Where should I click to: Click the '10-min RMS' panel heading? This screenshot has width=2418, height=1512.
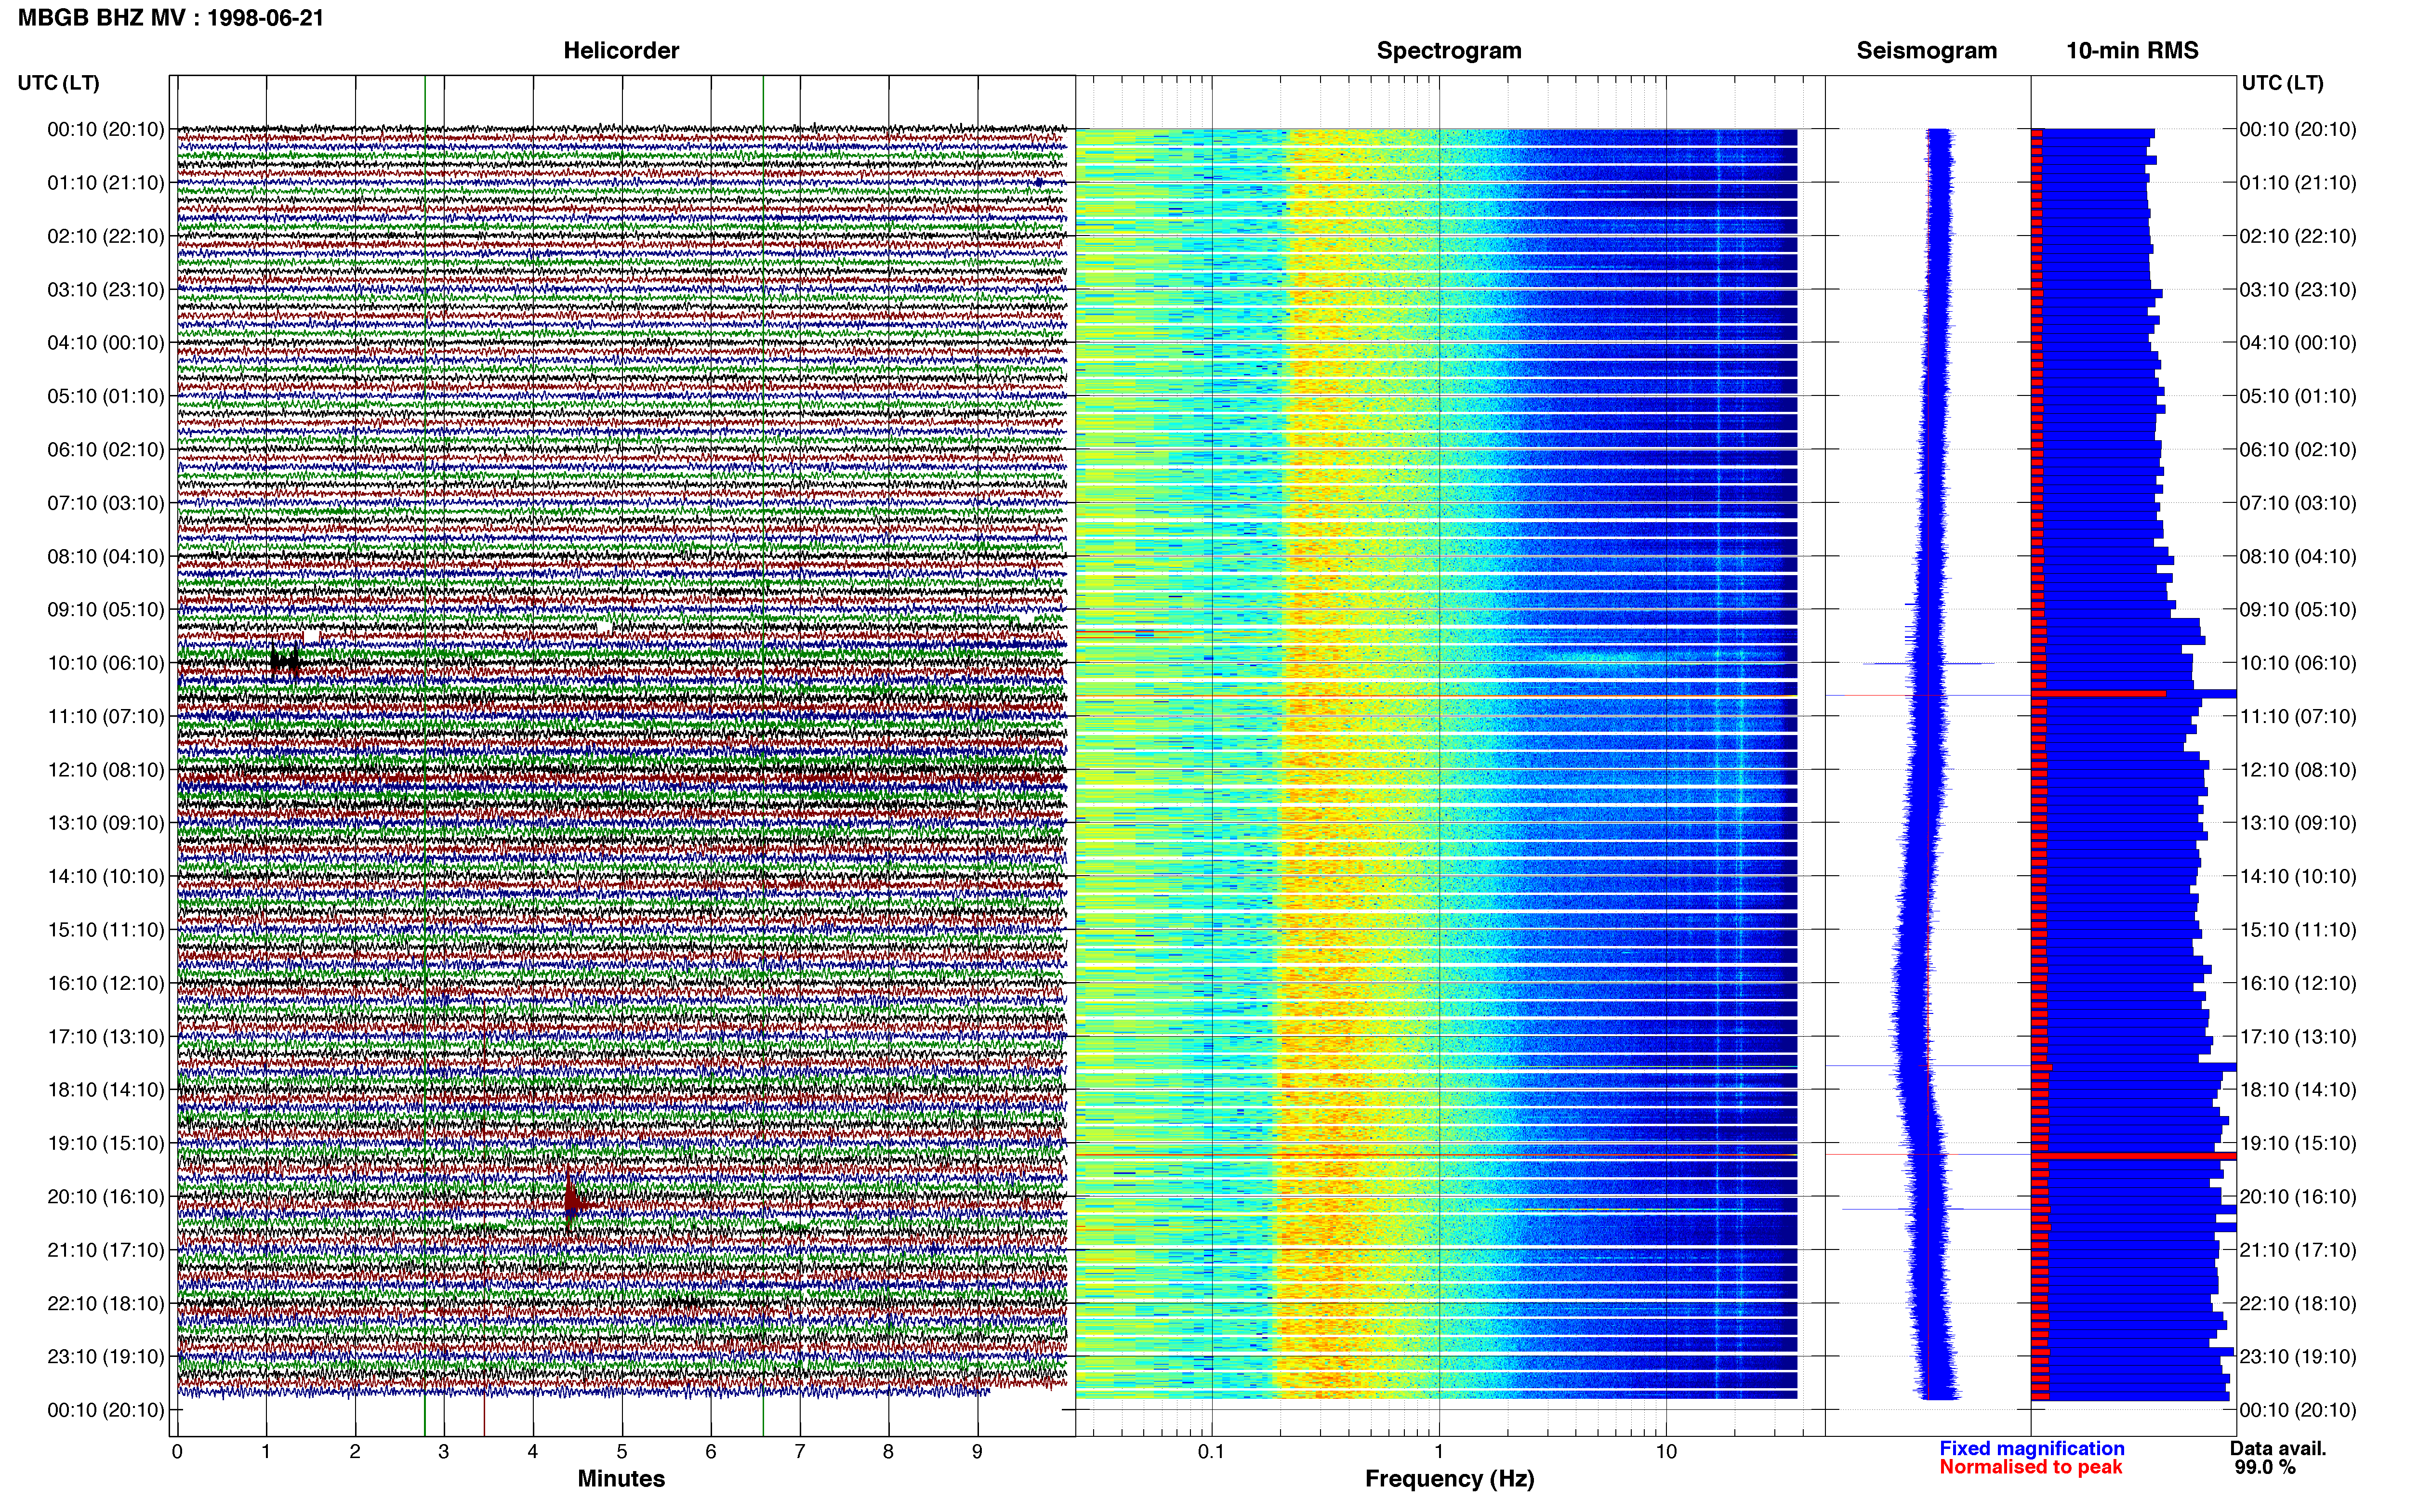click(x=2132, y=51)
